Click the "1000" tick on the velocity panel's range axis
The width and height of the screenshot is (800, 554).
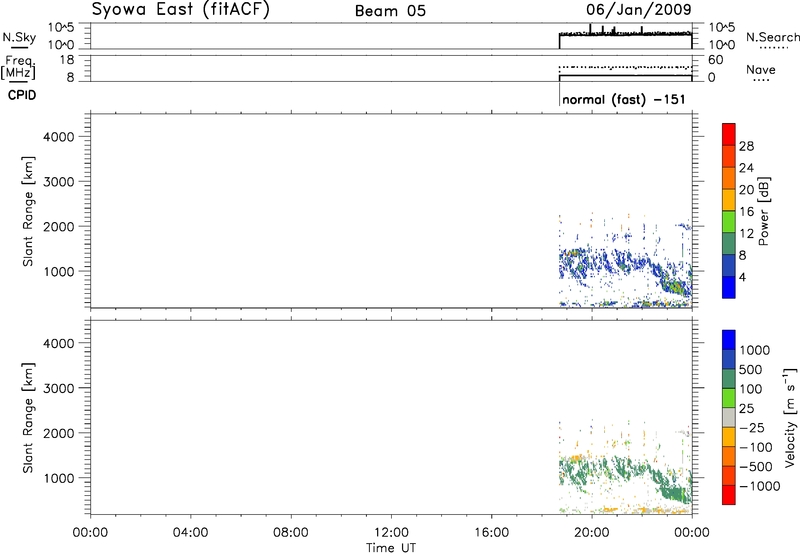(x=59, y=478)
